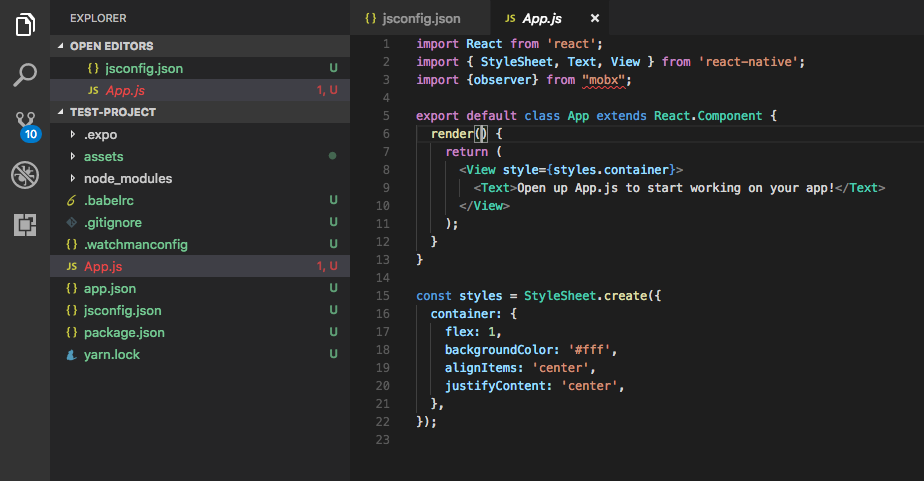Click the braces icon beside .watchmanconfig

pyautogui.click(x=71, y=244)
